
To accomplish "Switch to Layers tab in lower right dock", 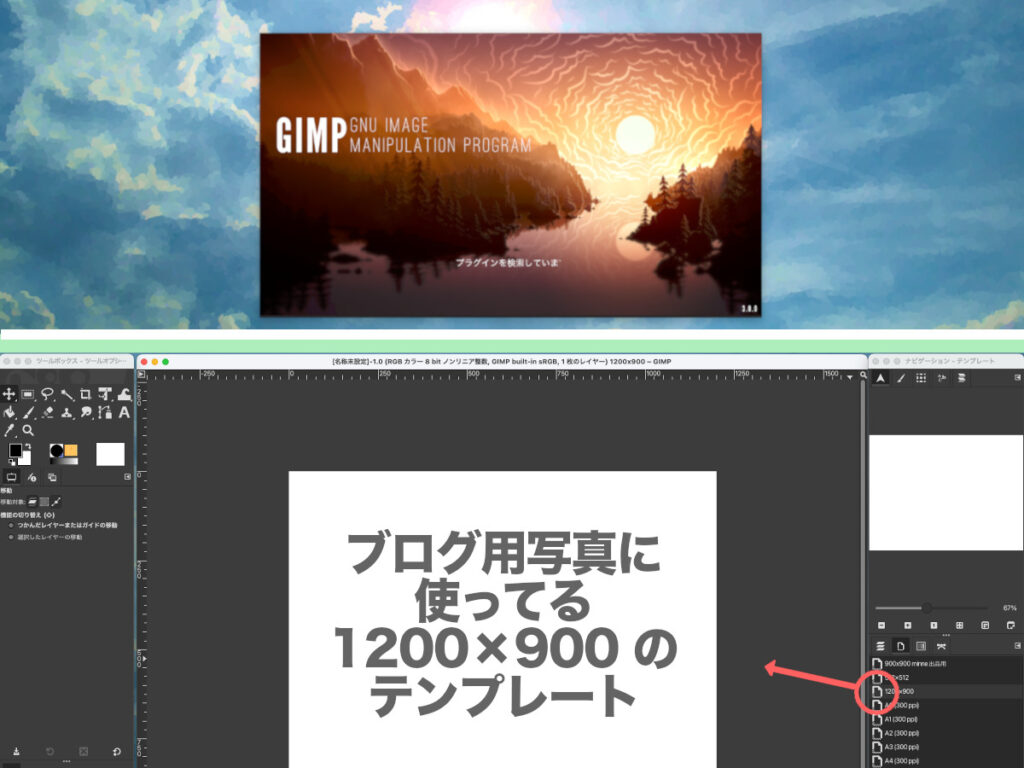I will tap(880, 646).
